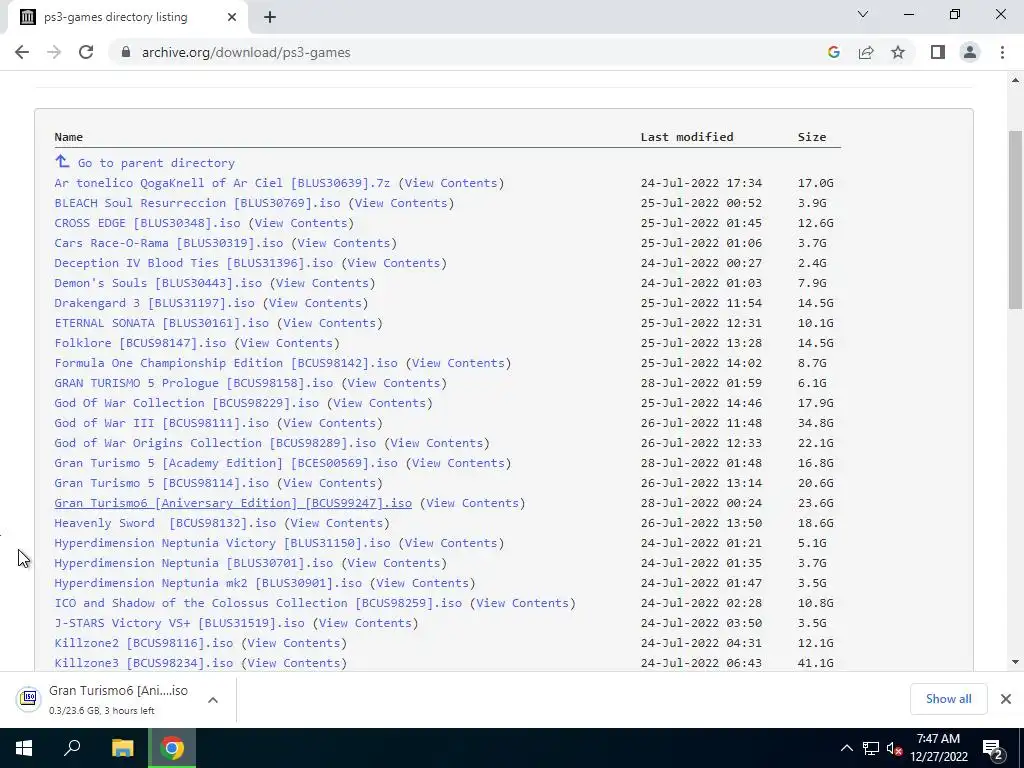Viewport: 1024px width, 768px height.
Task: View Contents of Drakengard 3
Action: (x=315, y=303)
